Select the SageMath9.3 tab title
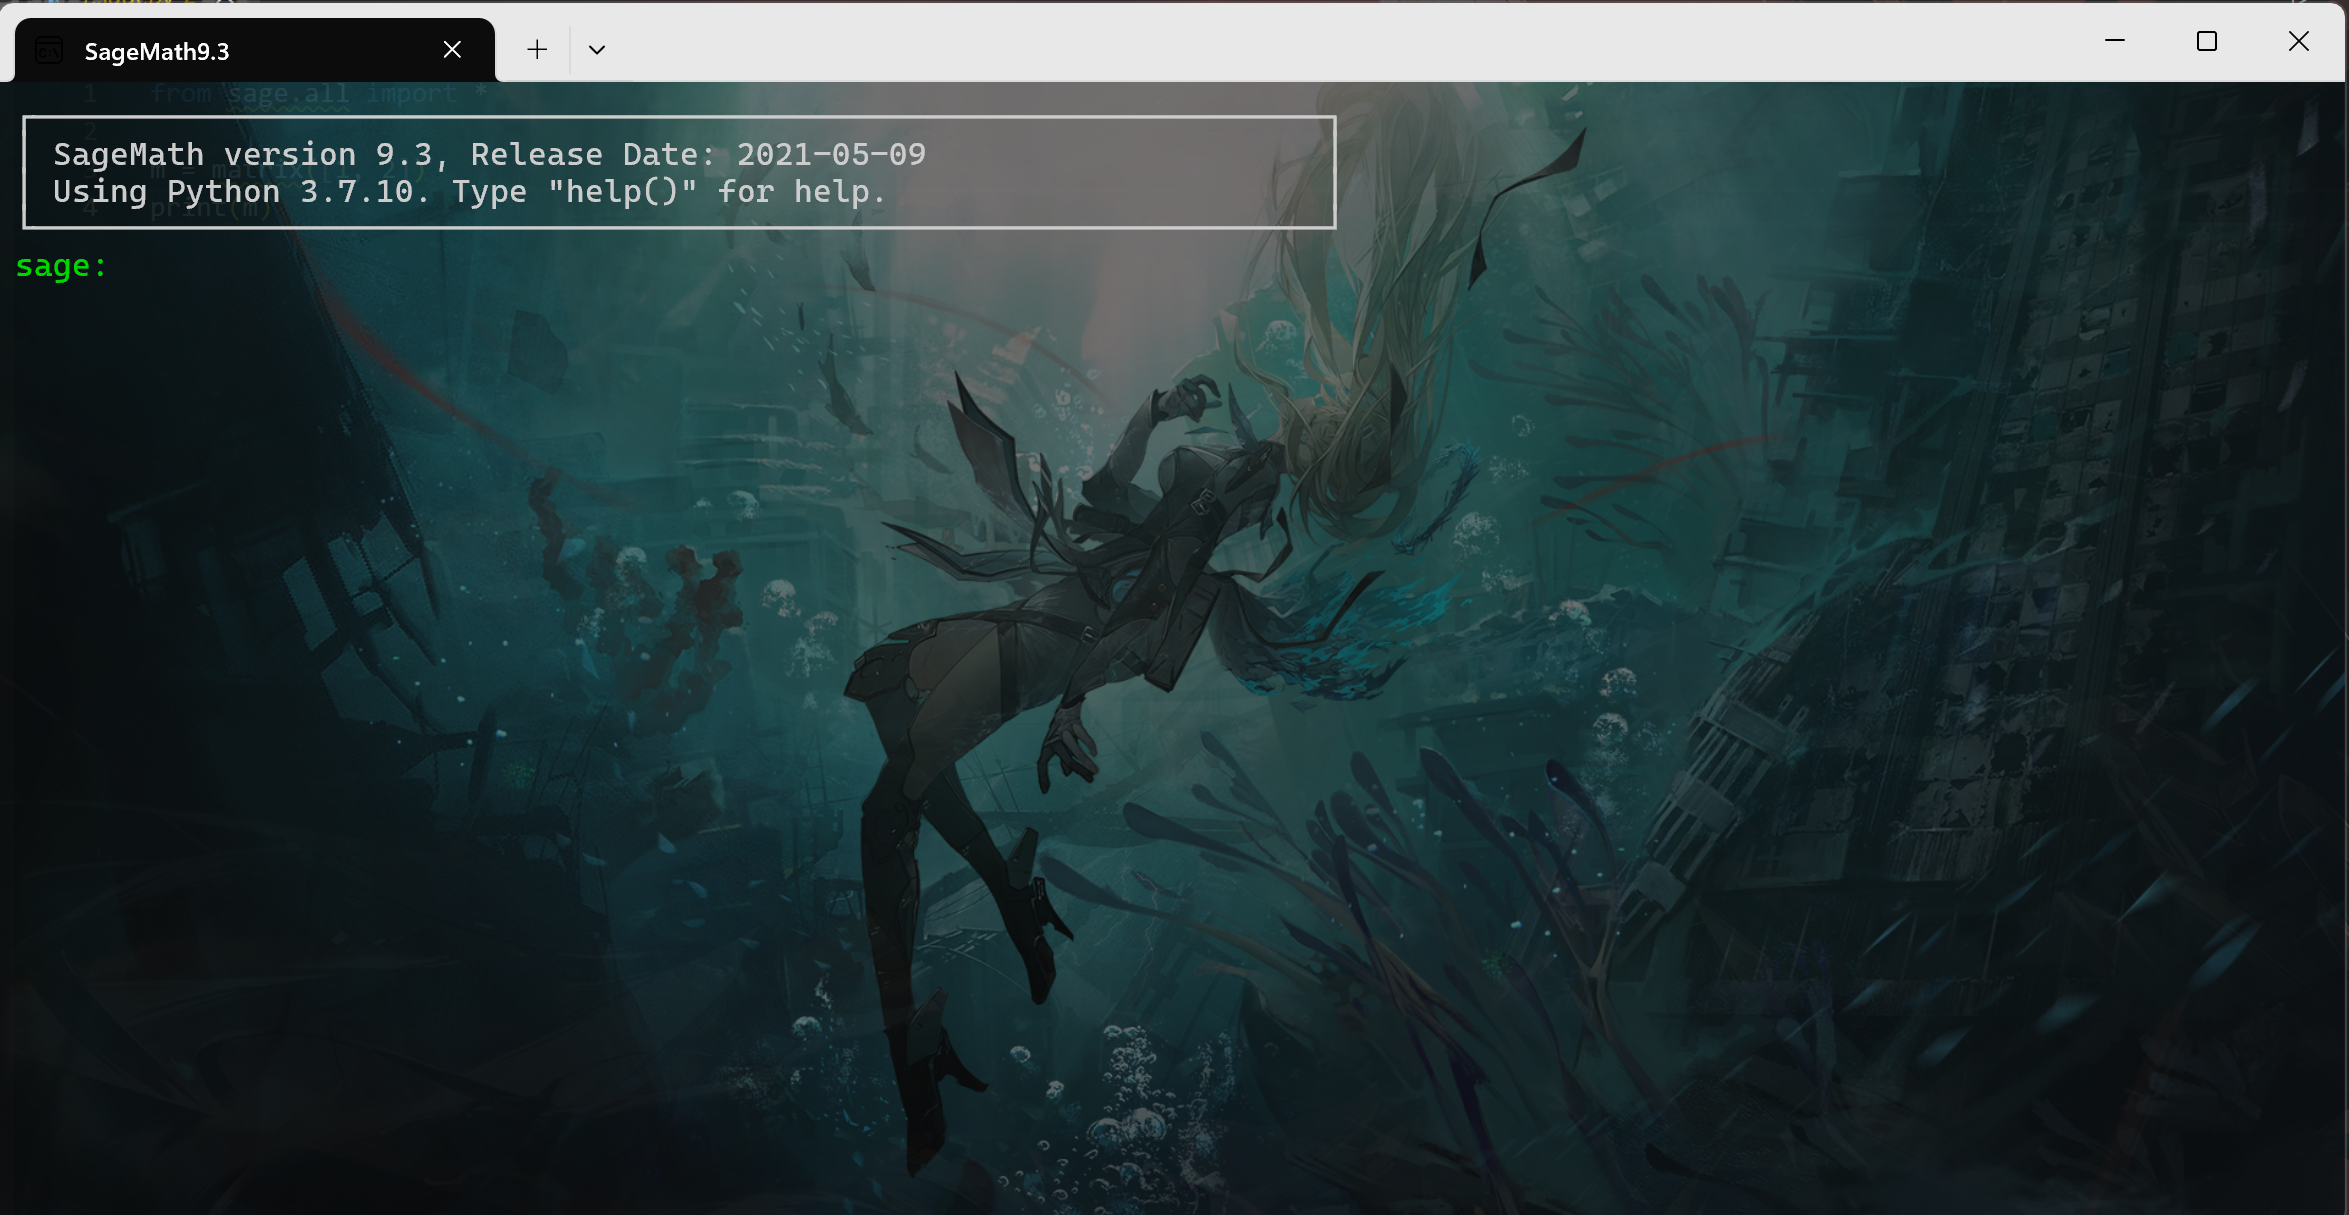Screen dimensions: 2349x1215 [157, 52]
